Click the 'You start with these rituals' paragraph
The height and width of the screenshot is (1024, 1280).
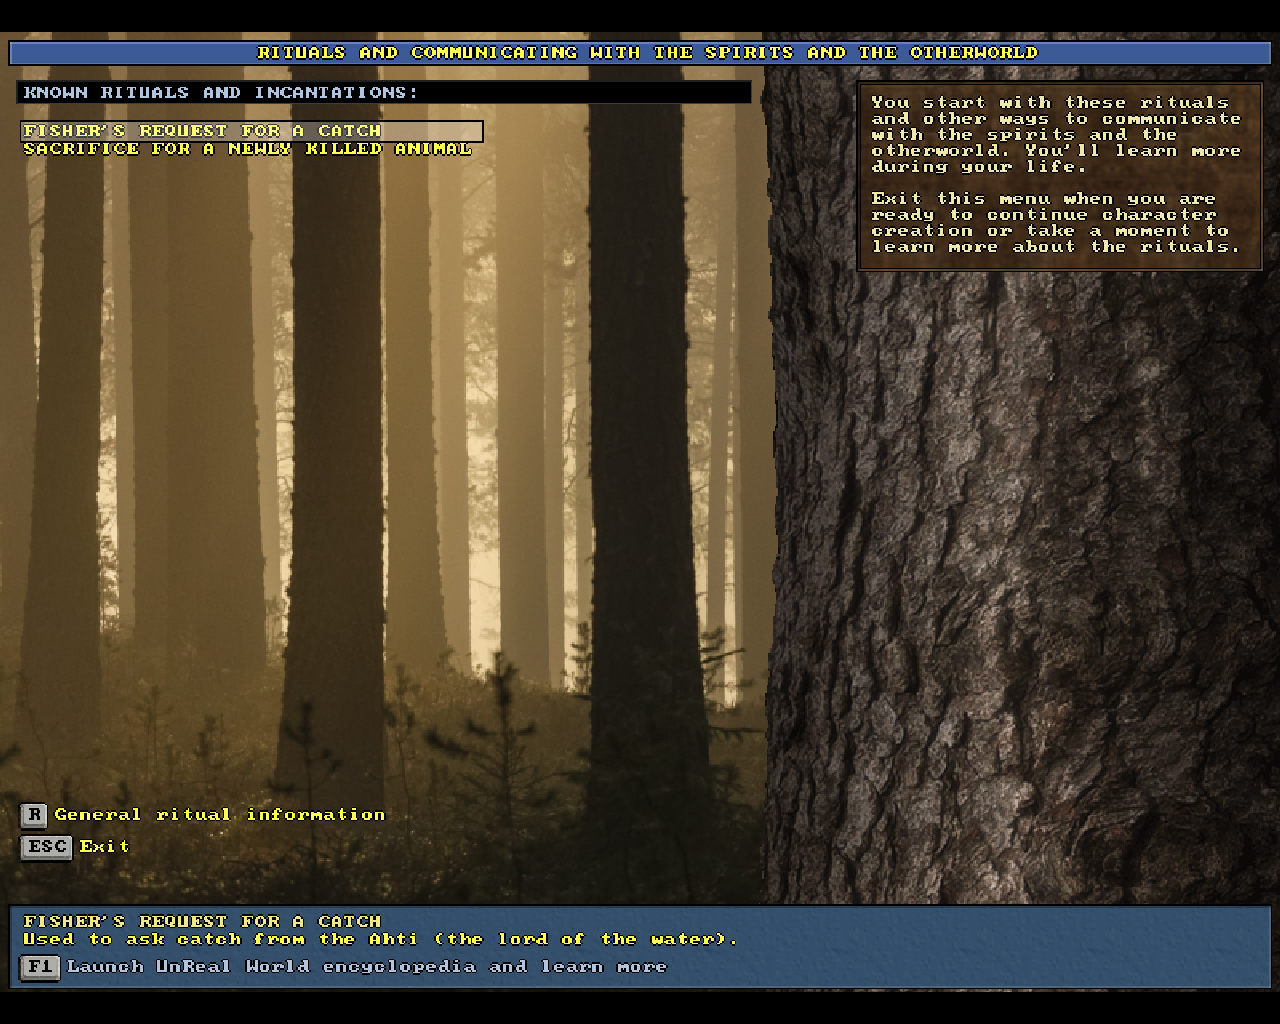click(x=1055, y=134)
